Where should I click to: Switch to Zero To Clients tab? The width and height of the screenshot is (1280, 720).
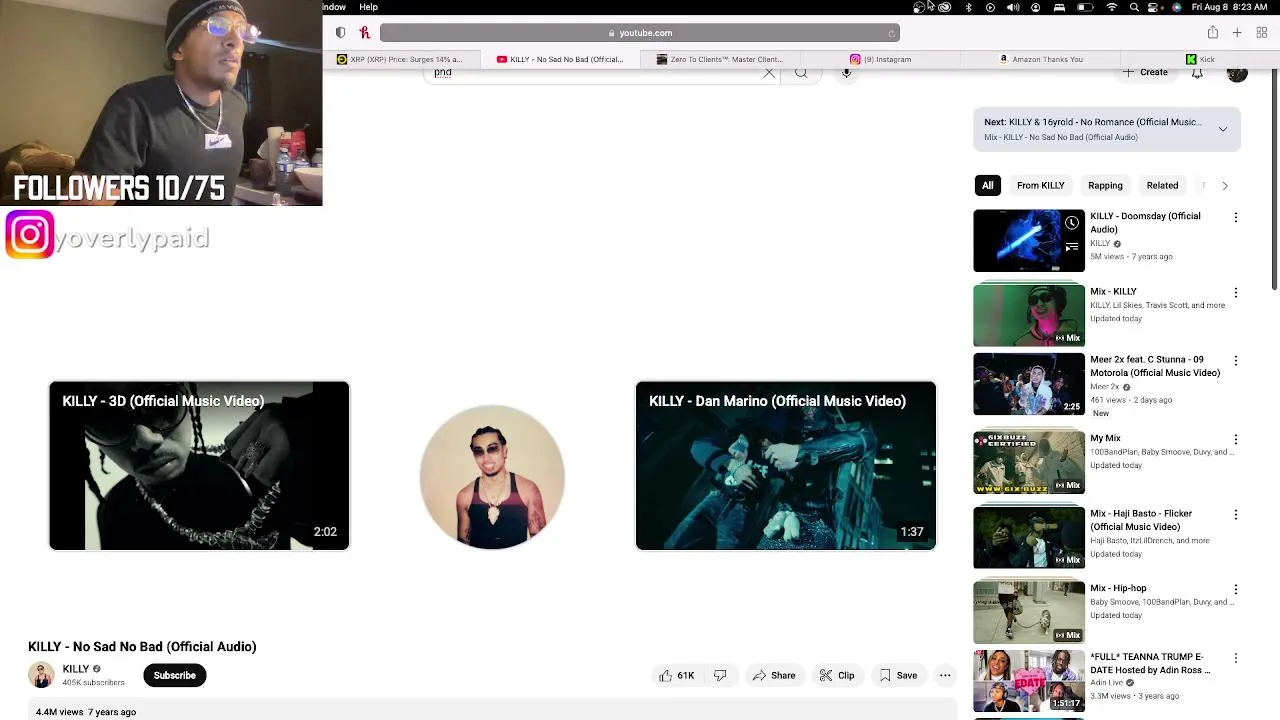[720, 59]
